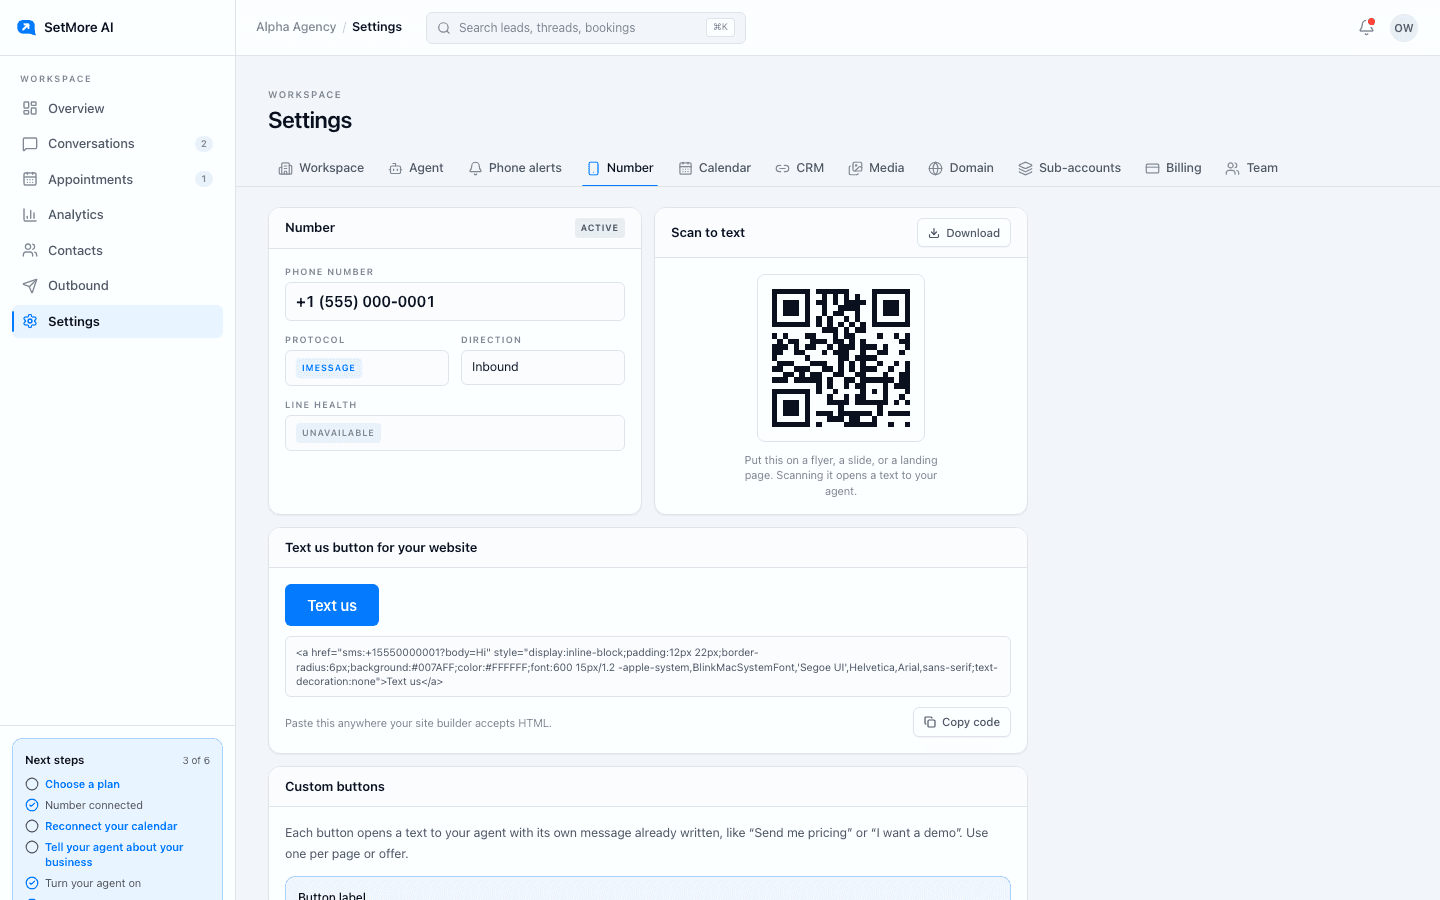Open the notifications bell
Image resolution: width=1440 pixels, height=900 pixels.
point(1366,28)
